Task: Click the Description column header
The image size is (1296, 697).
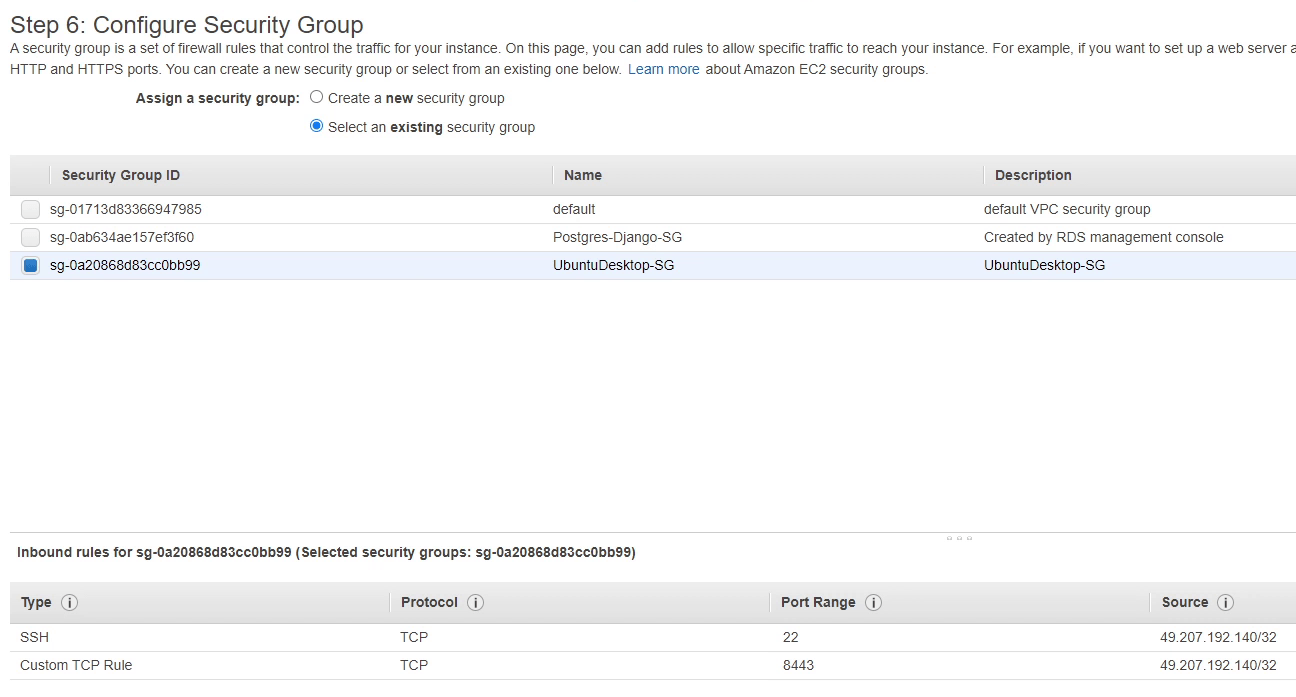Action: click(x=1033, y=175)
